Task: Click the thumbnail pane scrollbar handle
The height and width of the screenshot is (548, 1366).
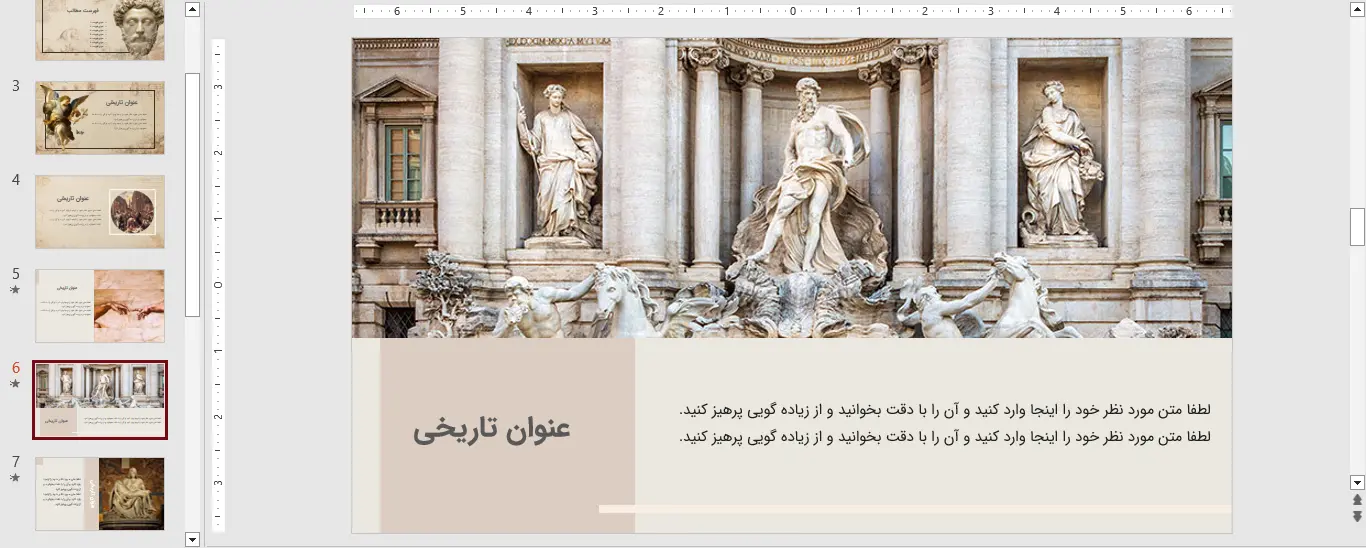Action: pyautogui.click(x=193, y=194)
